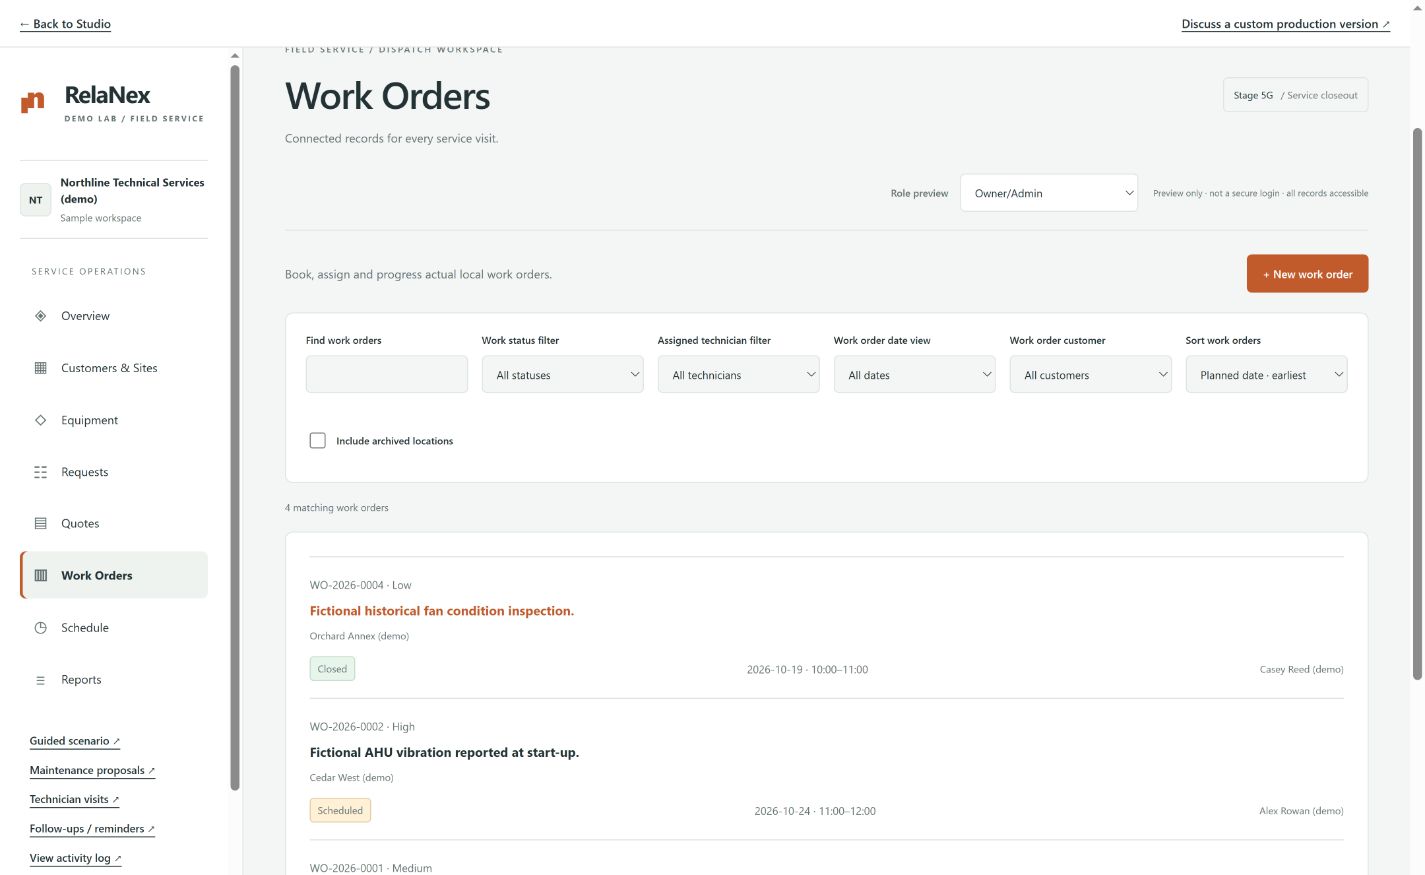Open the Role preview dropdown
This screenshot has height=875, width=1425.
(1049, 193)
